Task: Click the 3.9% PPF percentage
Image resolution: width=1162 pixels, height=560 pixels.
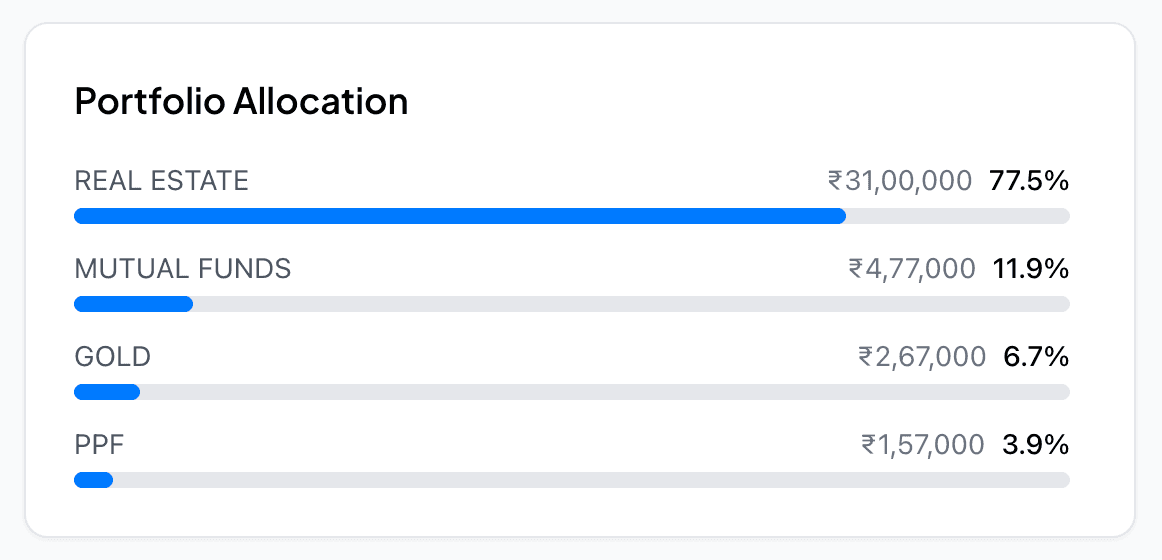Action: tap(1036, 444)
